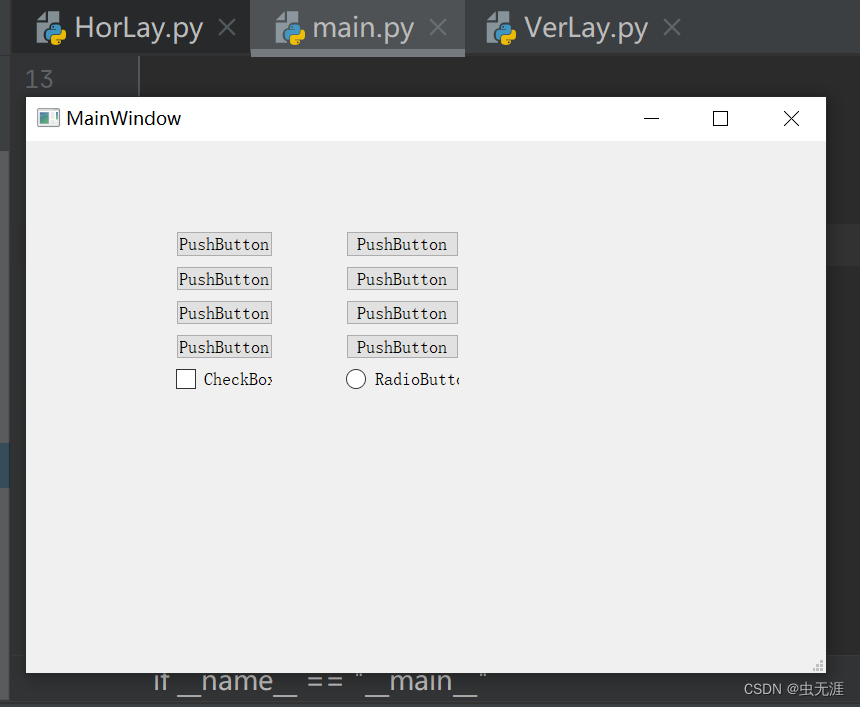Click the third PushButton in right column

(403, 313)
